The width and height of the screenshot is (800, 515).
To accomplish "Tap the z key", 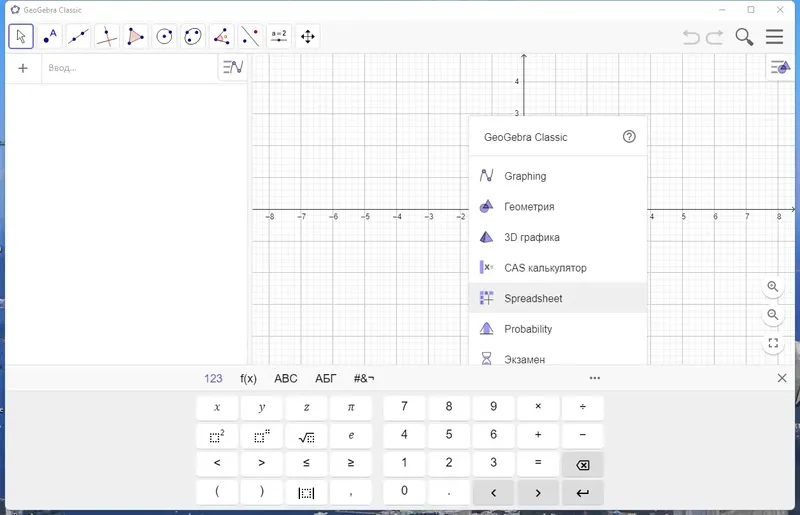I will tap(306, 407).
